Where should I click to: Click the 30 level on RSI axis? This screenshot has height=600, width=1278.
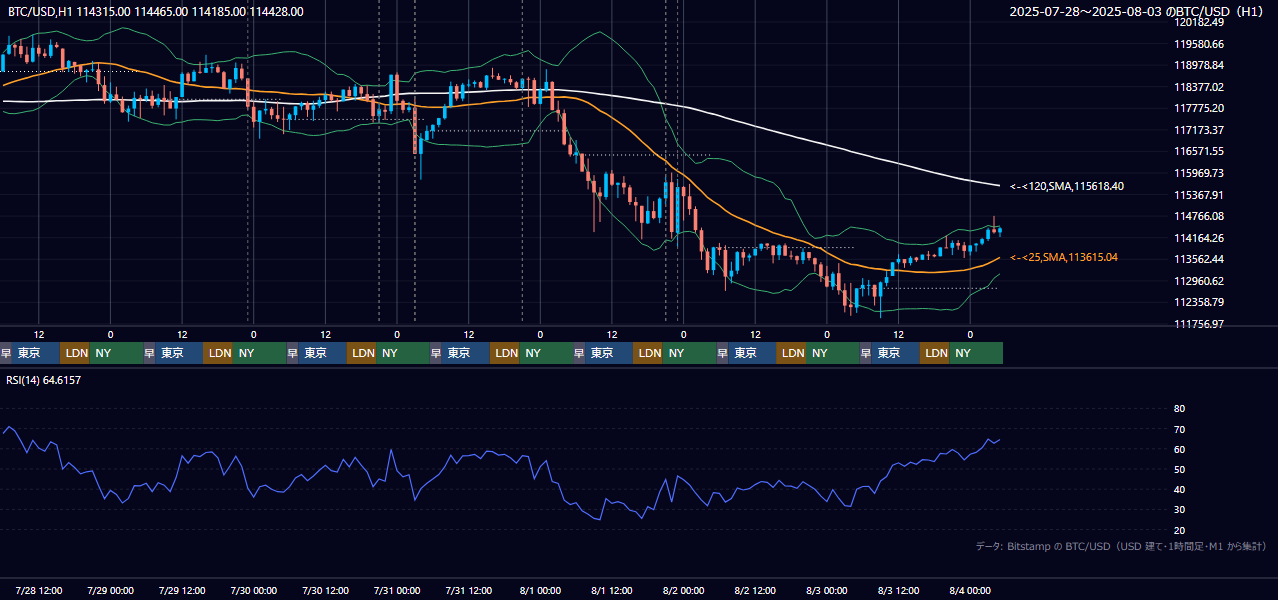click(1179, 510)
